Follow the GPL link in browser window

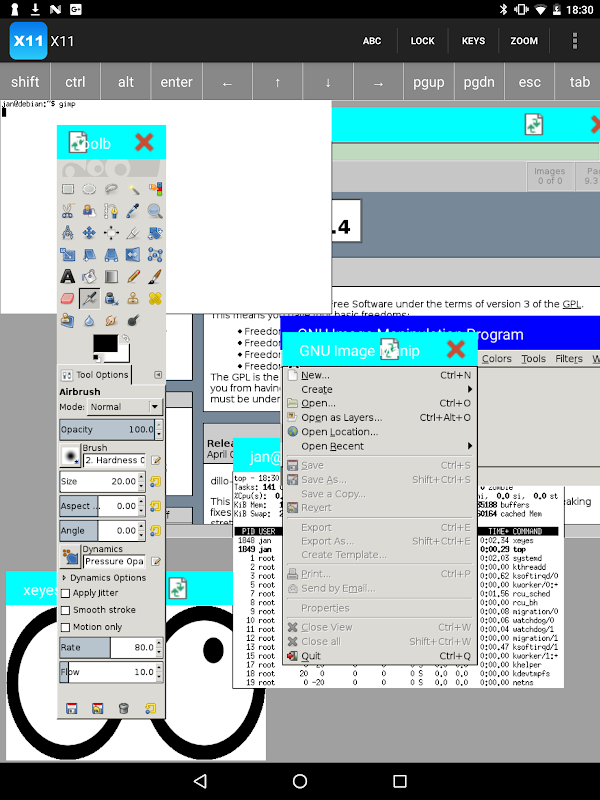571,304
